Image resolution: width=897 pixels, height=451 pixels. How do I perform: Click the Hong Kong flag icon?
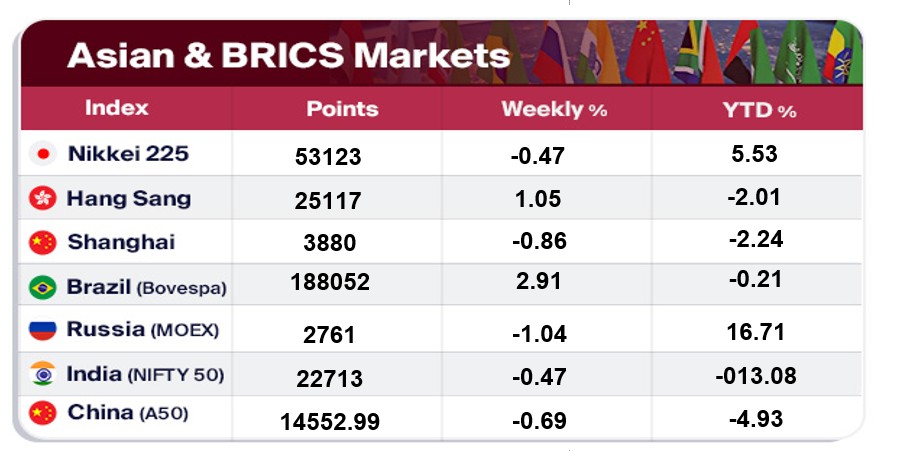point(42,199)
